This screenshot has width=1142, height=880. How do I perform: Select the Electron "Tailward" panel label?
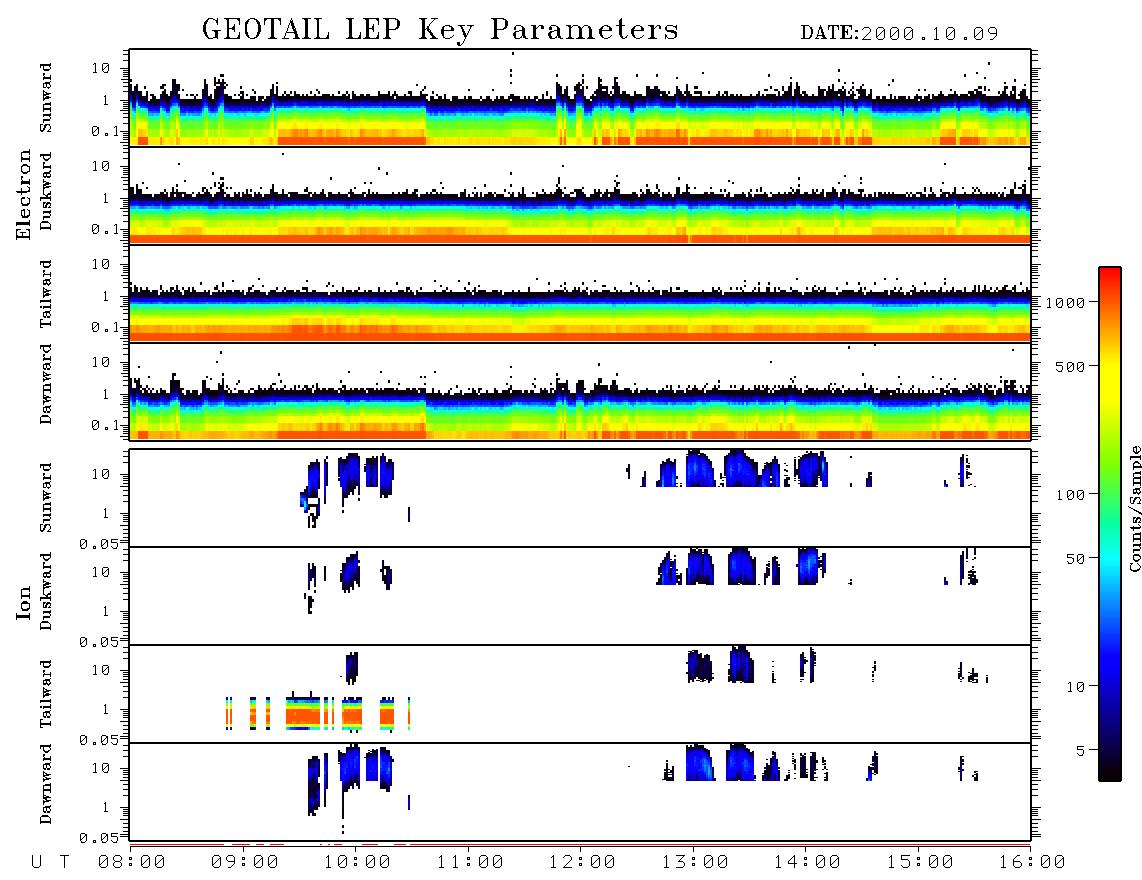(46, 294)
